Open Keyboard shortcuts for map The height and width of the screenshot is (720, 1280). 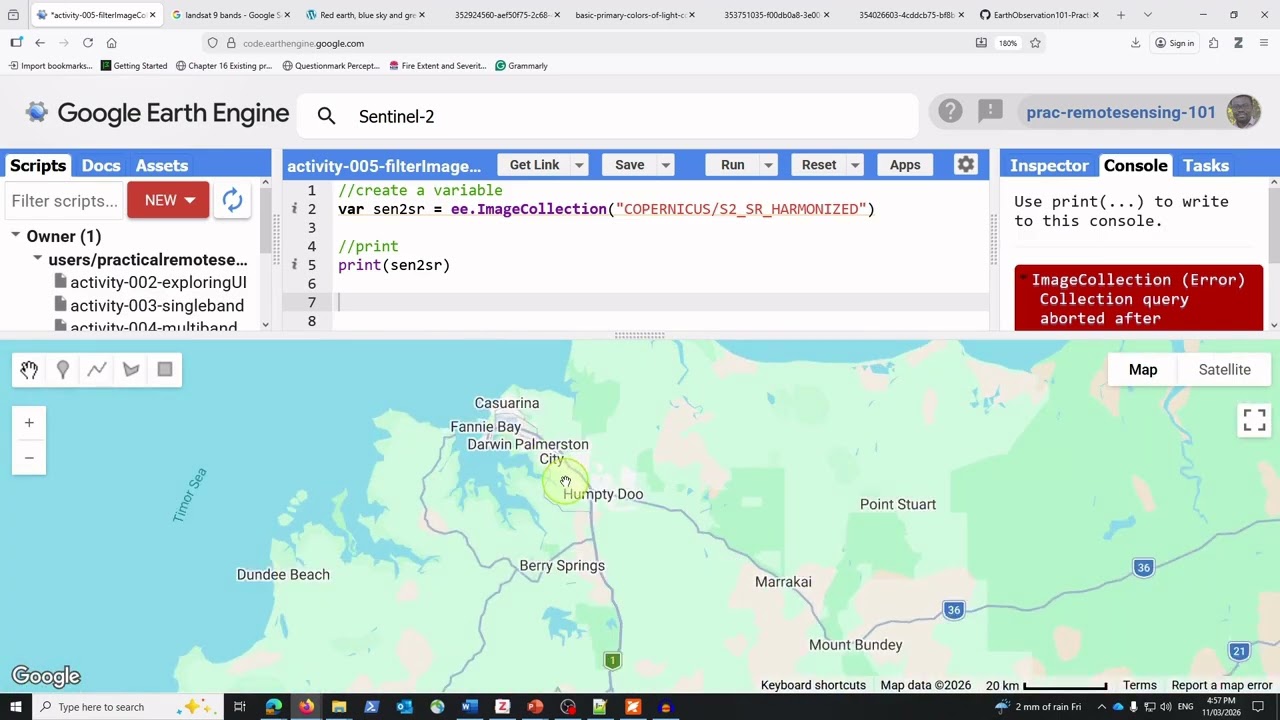[x=813, y=685]
